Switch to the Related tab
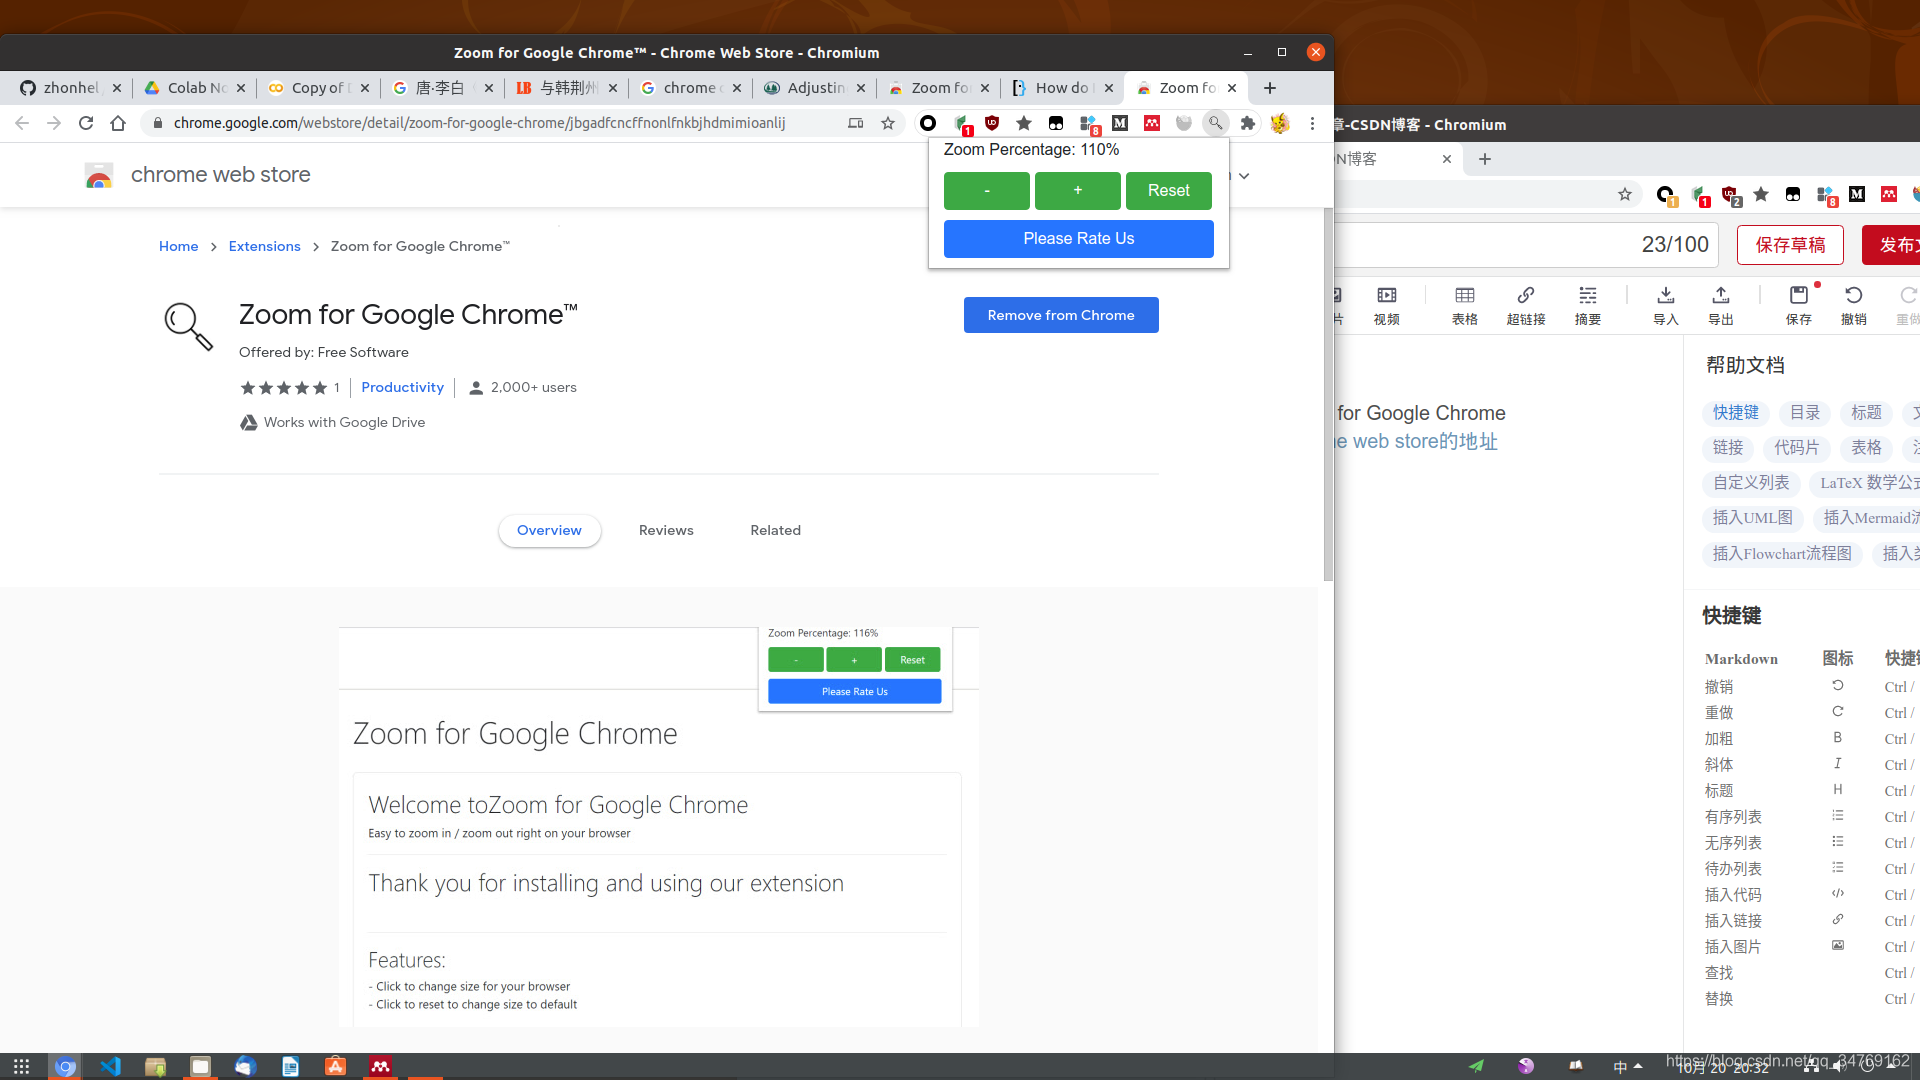Screen dimensions: 1920x1080 point(775,530)
